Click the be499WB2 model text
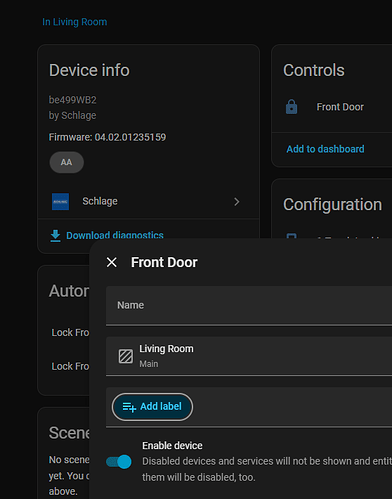 point(73,100)
